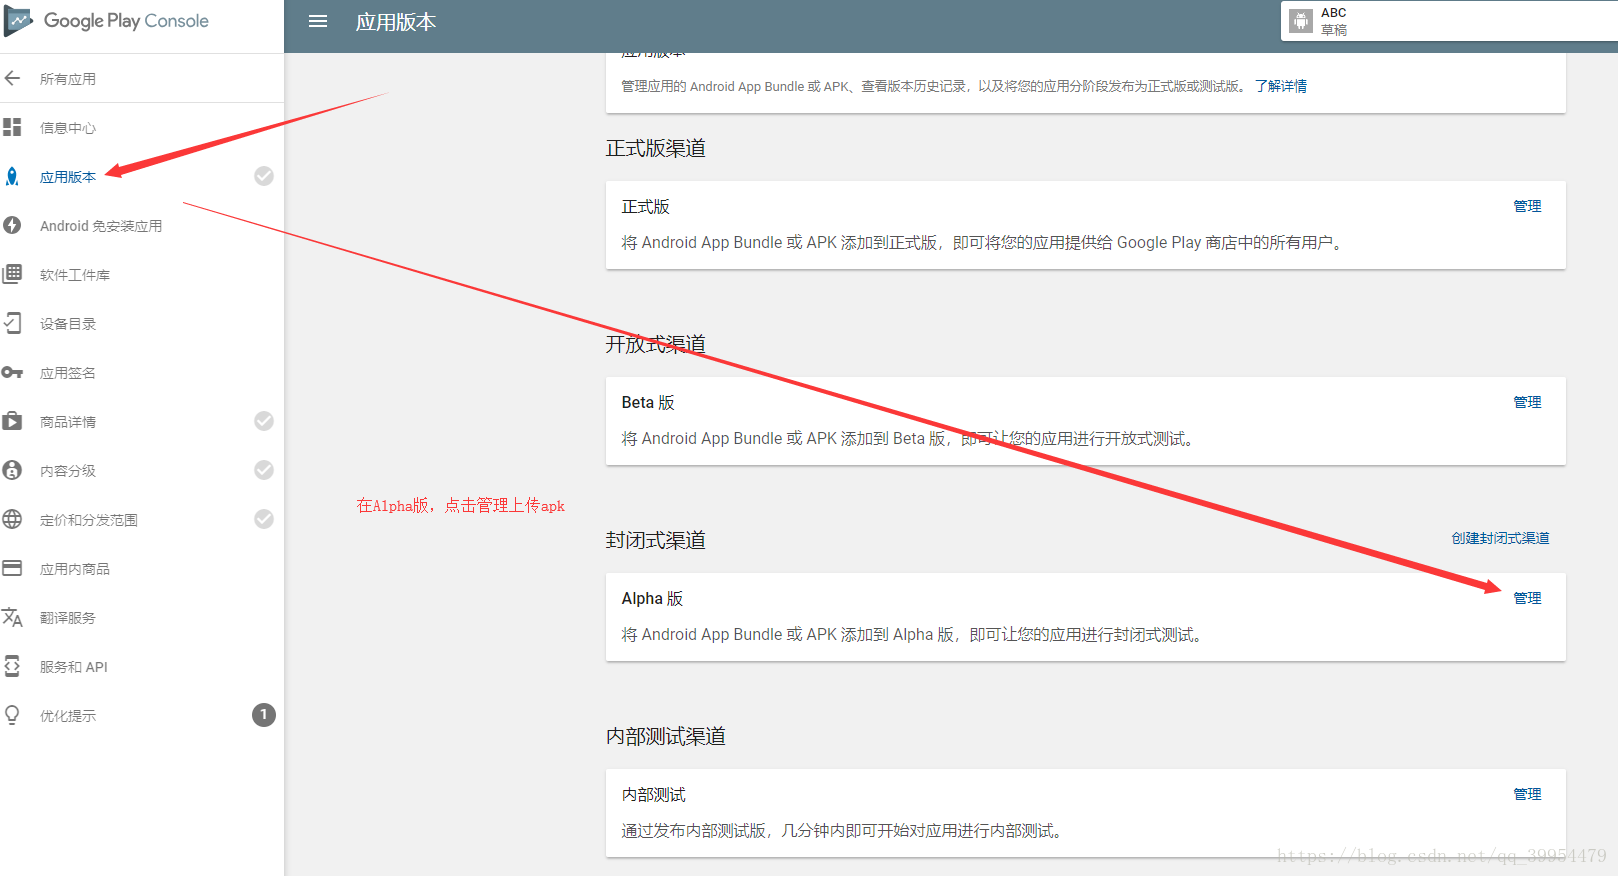Click the ABC app name in the header

(x=1333, y=13)
